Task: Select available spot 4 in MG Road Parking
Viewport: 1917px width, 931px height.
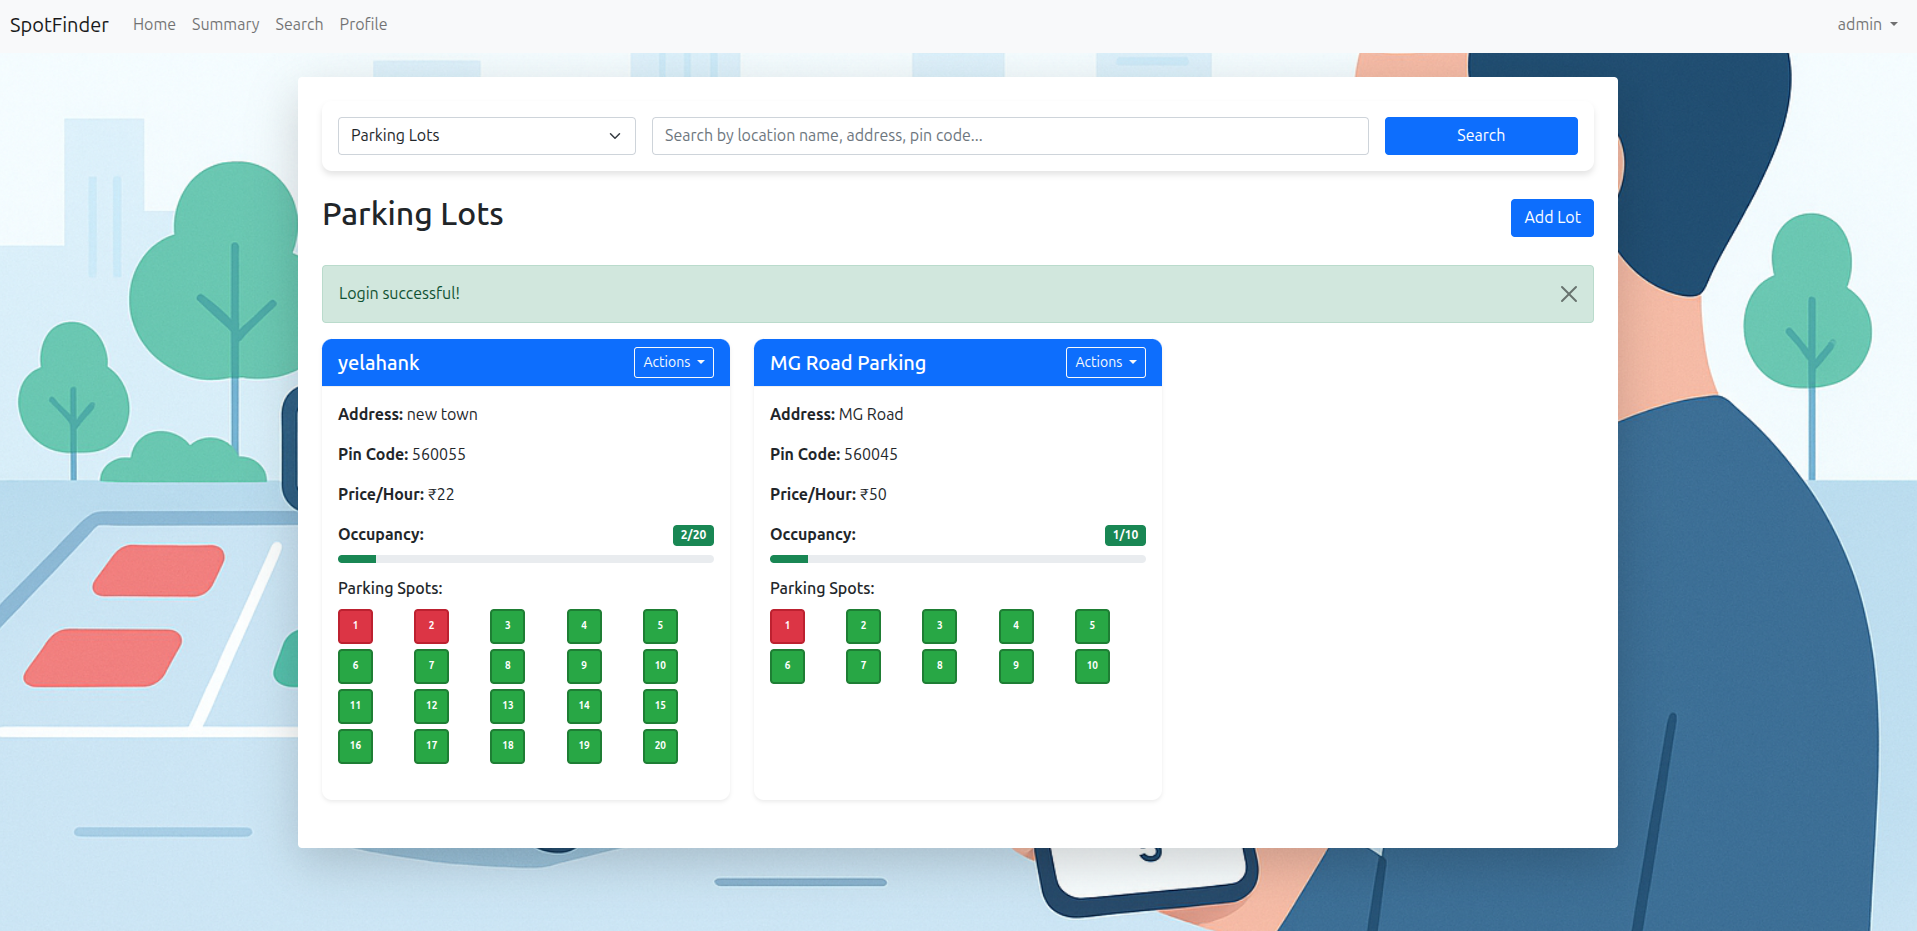Action: pyautogui.click(x=1016, y=626)
